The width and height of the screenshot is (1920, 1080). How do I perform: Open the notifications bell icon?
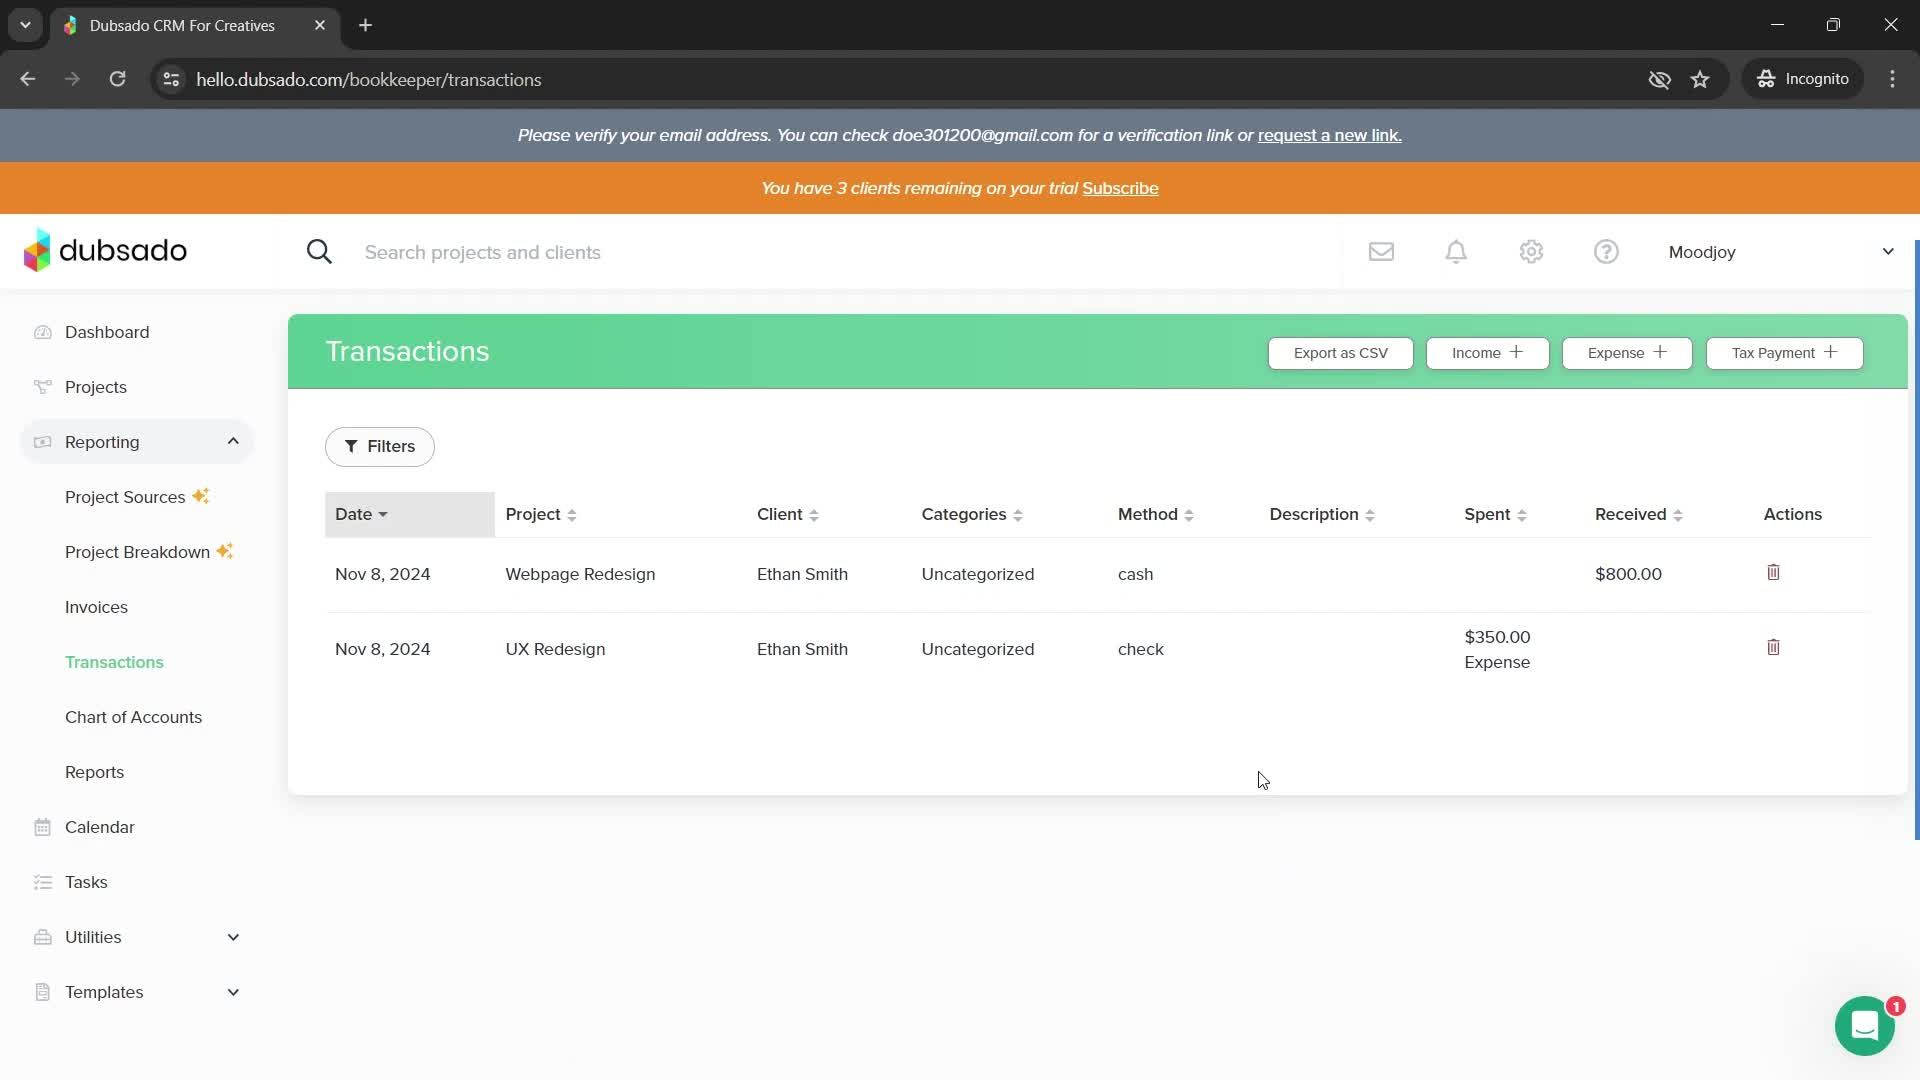(1456, 252)
